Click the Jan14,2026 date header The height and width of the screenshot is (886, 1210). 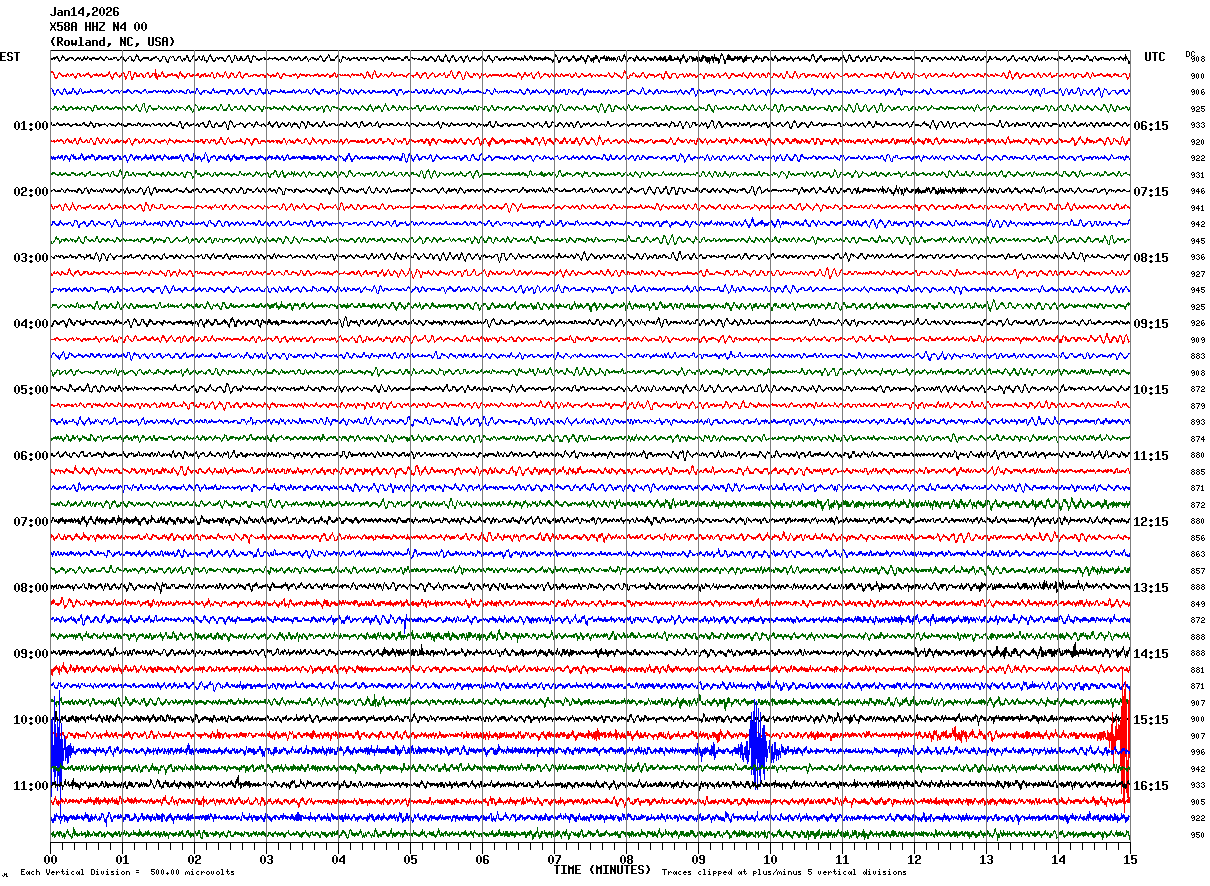coord(84,12)
